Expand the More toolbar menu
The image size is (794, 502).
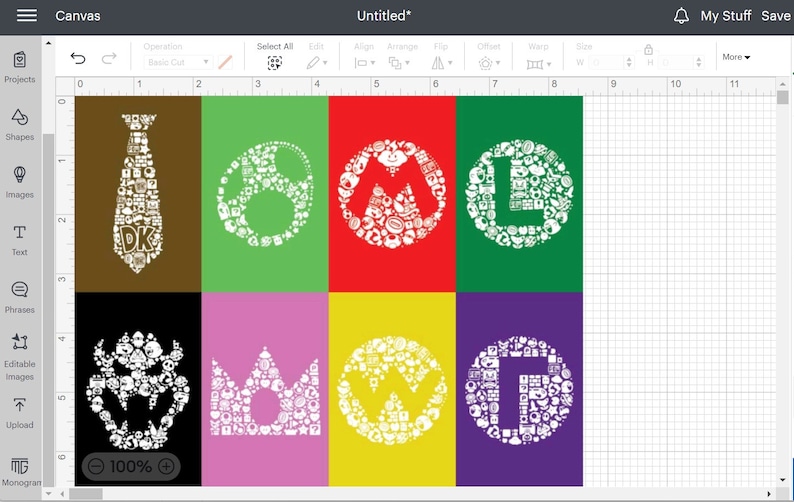(736, 57)
